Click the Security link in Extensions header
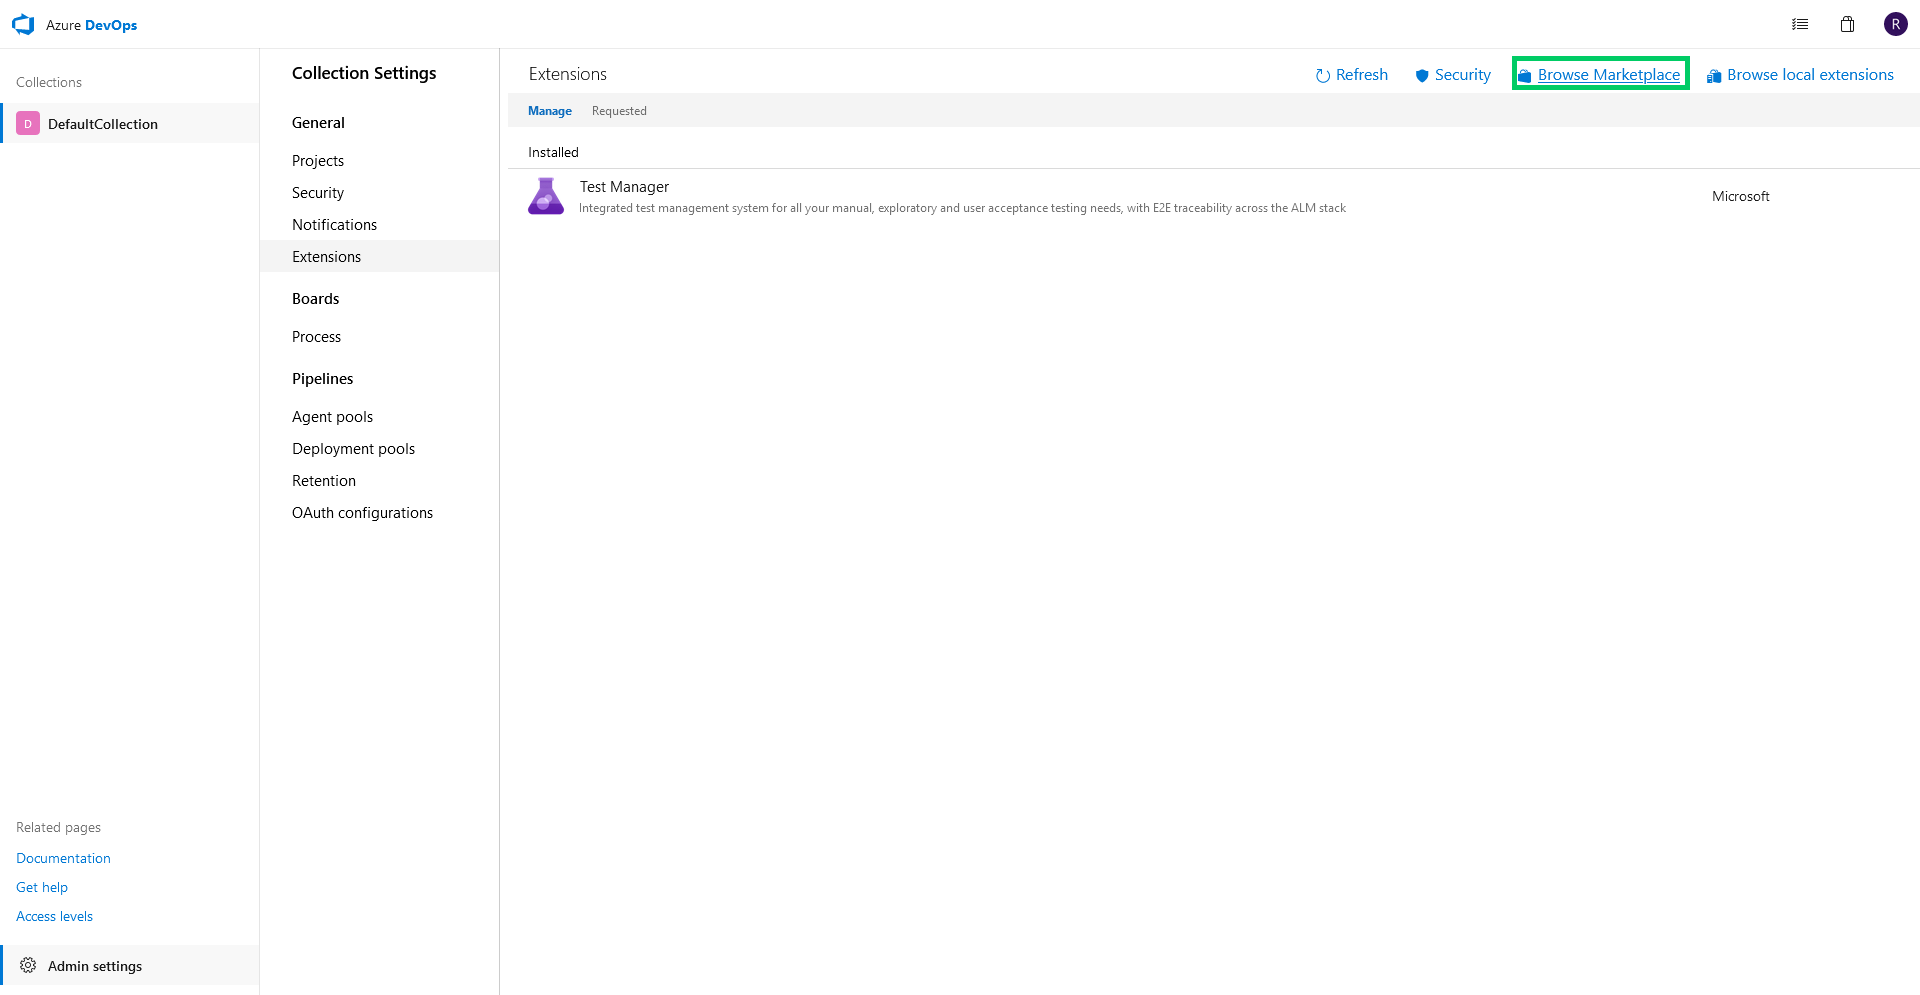 click(x=1463, y=75)
